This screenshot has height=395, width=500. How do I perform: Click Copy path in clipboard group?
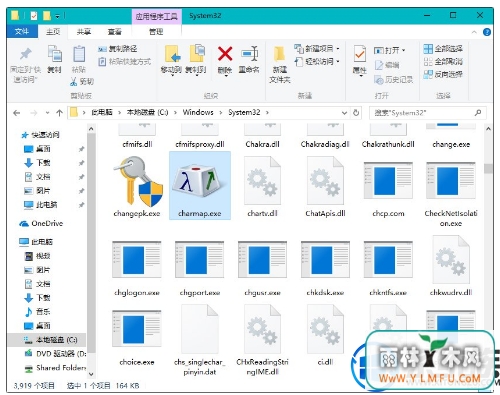click(118, 49)
